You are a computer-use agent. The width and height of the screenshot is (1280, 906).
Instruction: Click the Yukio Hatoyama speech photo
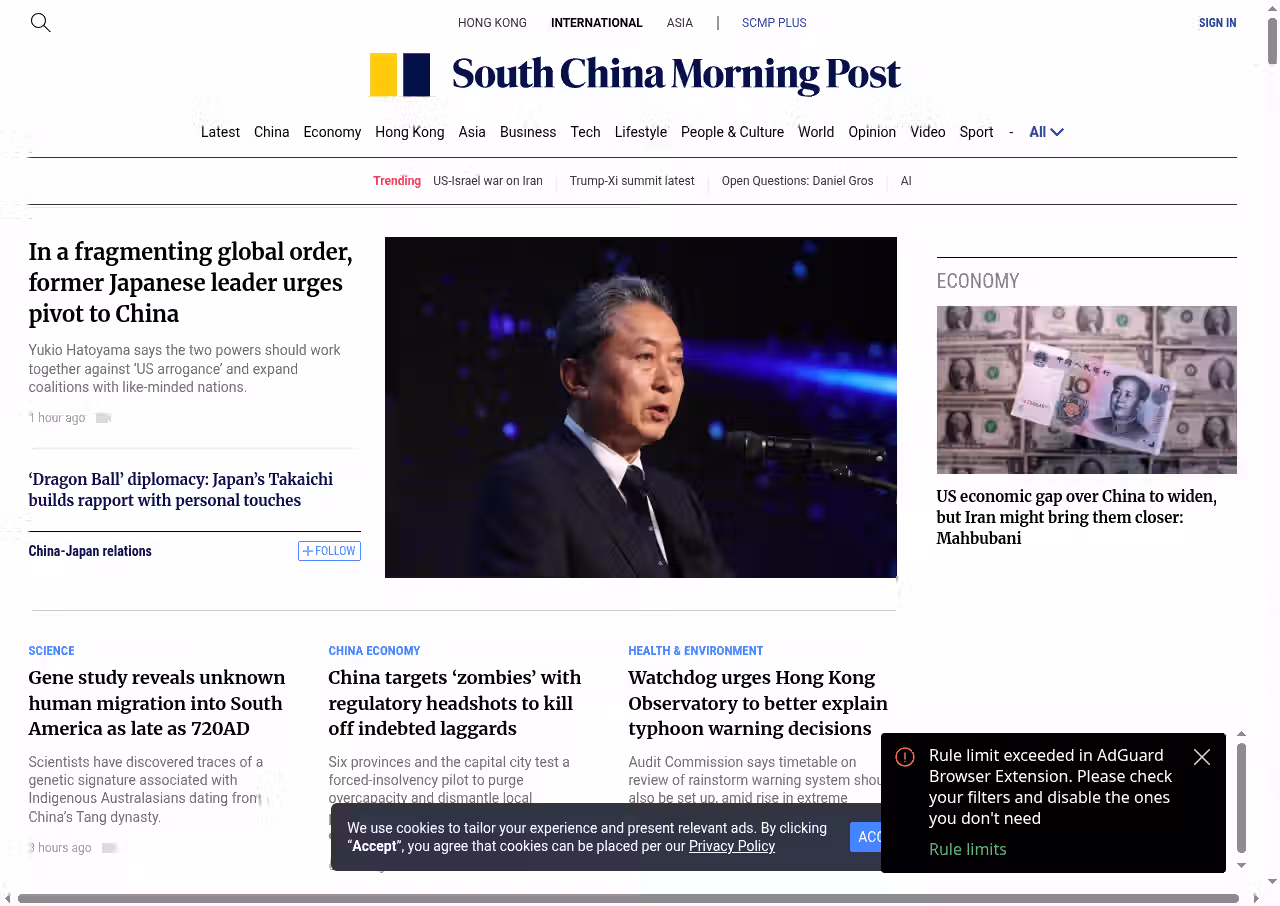[640, 407]
